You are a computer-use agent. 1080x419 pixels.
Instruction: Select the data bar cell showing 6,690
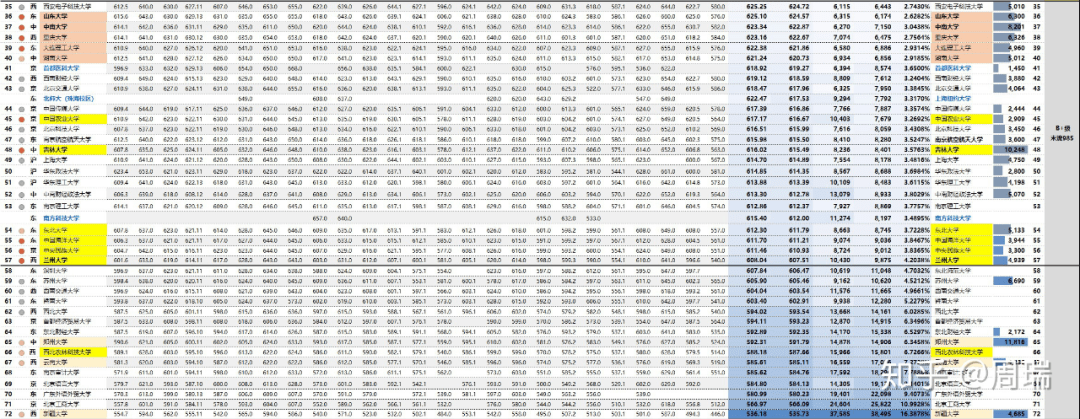(1011, 281)
